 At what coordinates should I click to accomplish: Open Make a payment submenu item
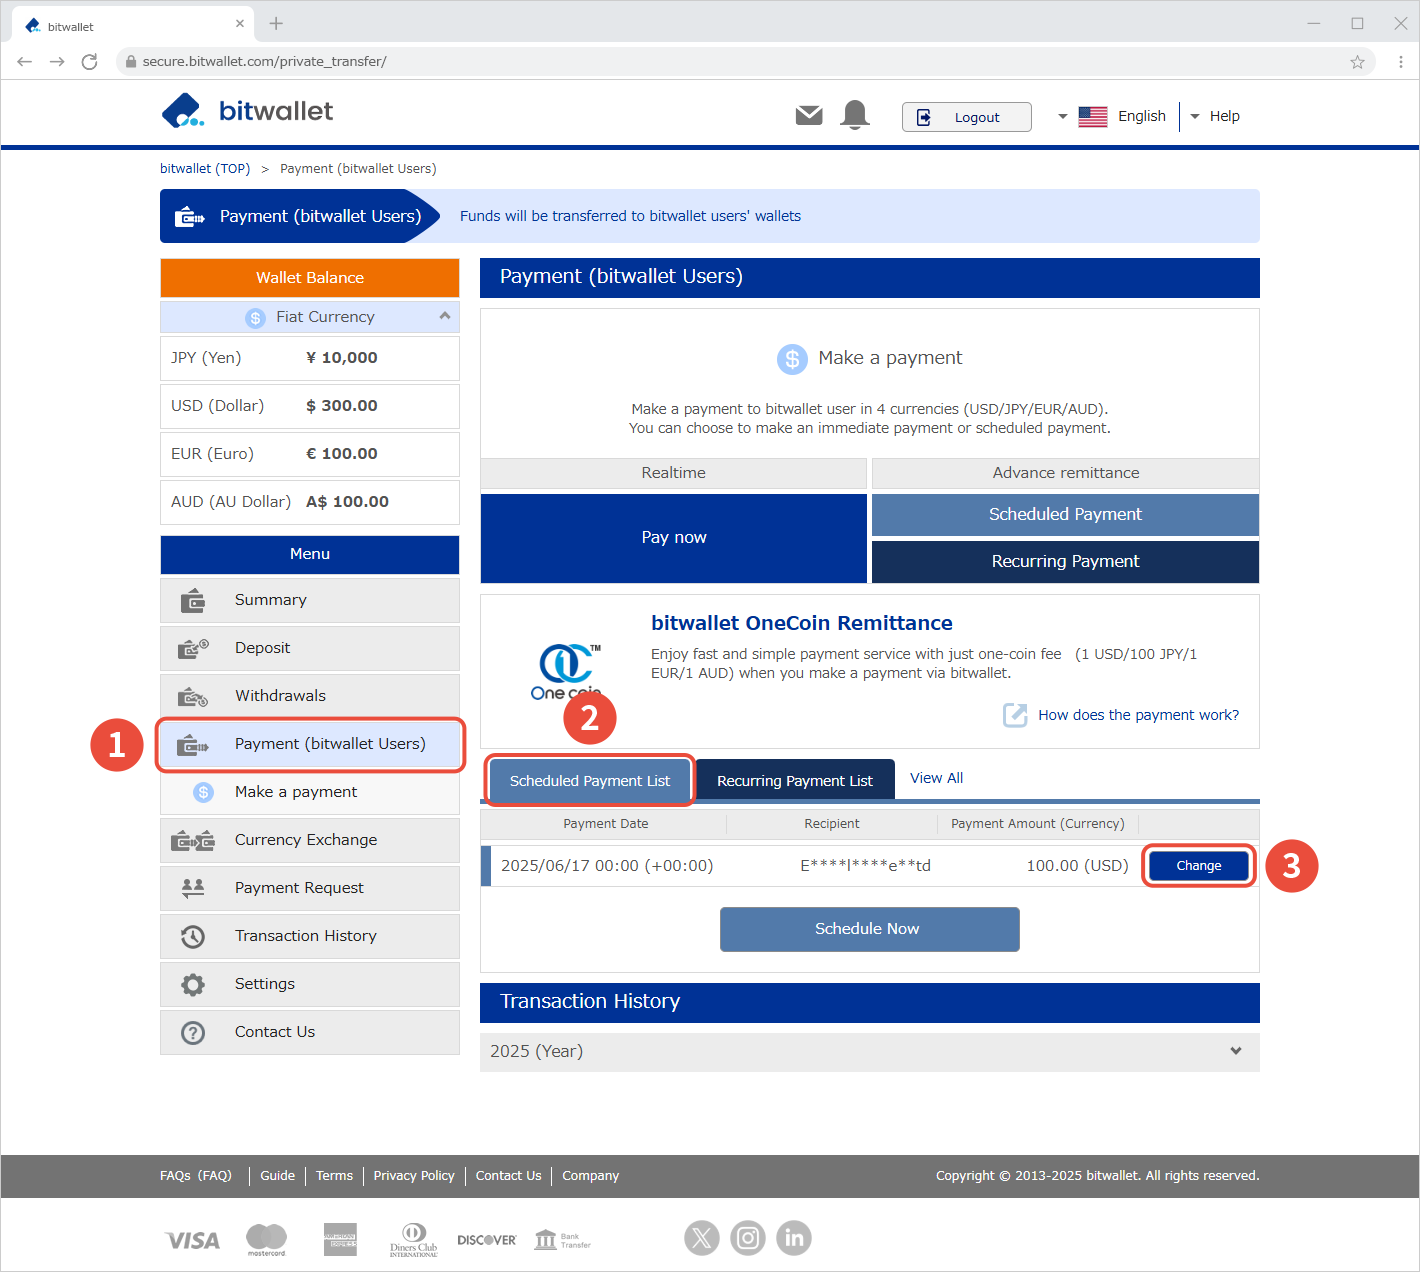tap(310, 792)
